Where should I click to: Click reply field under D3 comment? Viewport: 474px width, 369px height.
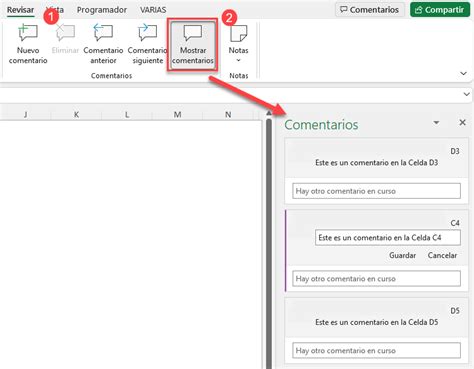click(x=376, y=191)
